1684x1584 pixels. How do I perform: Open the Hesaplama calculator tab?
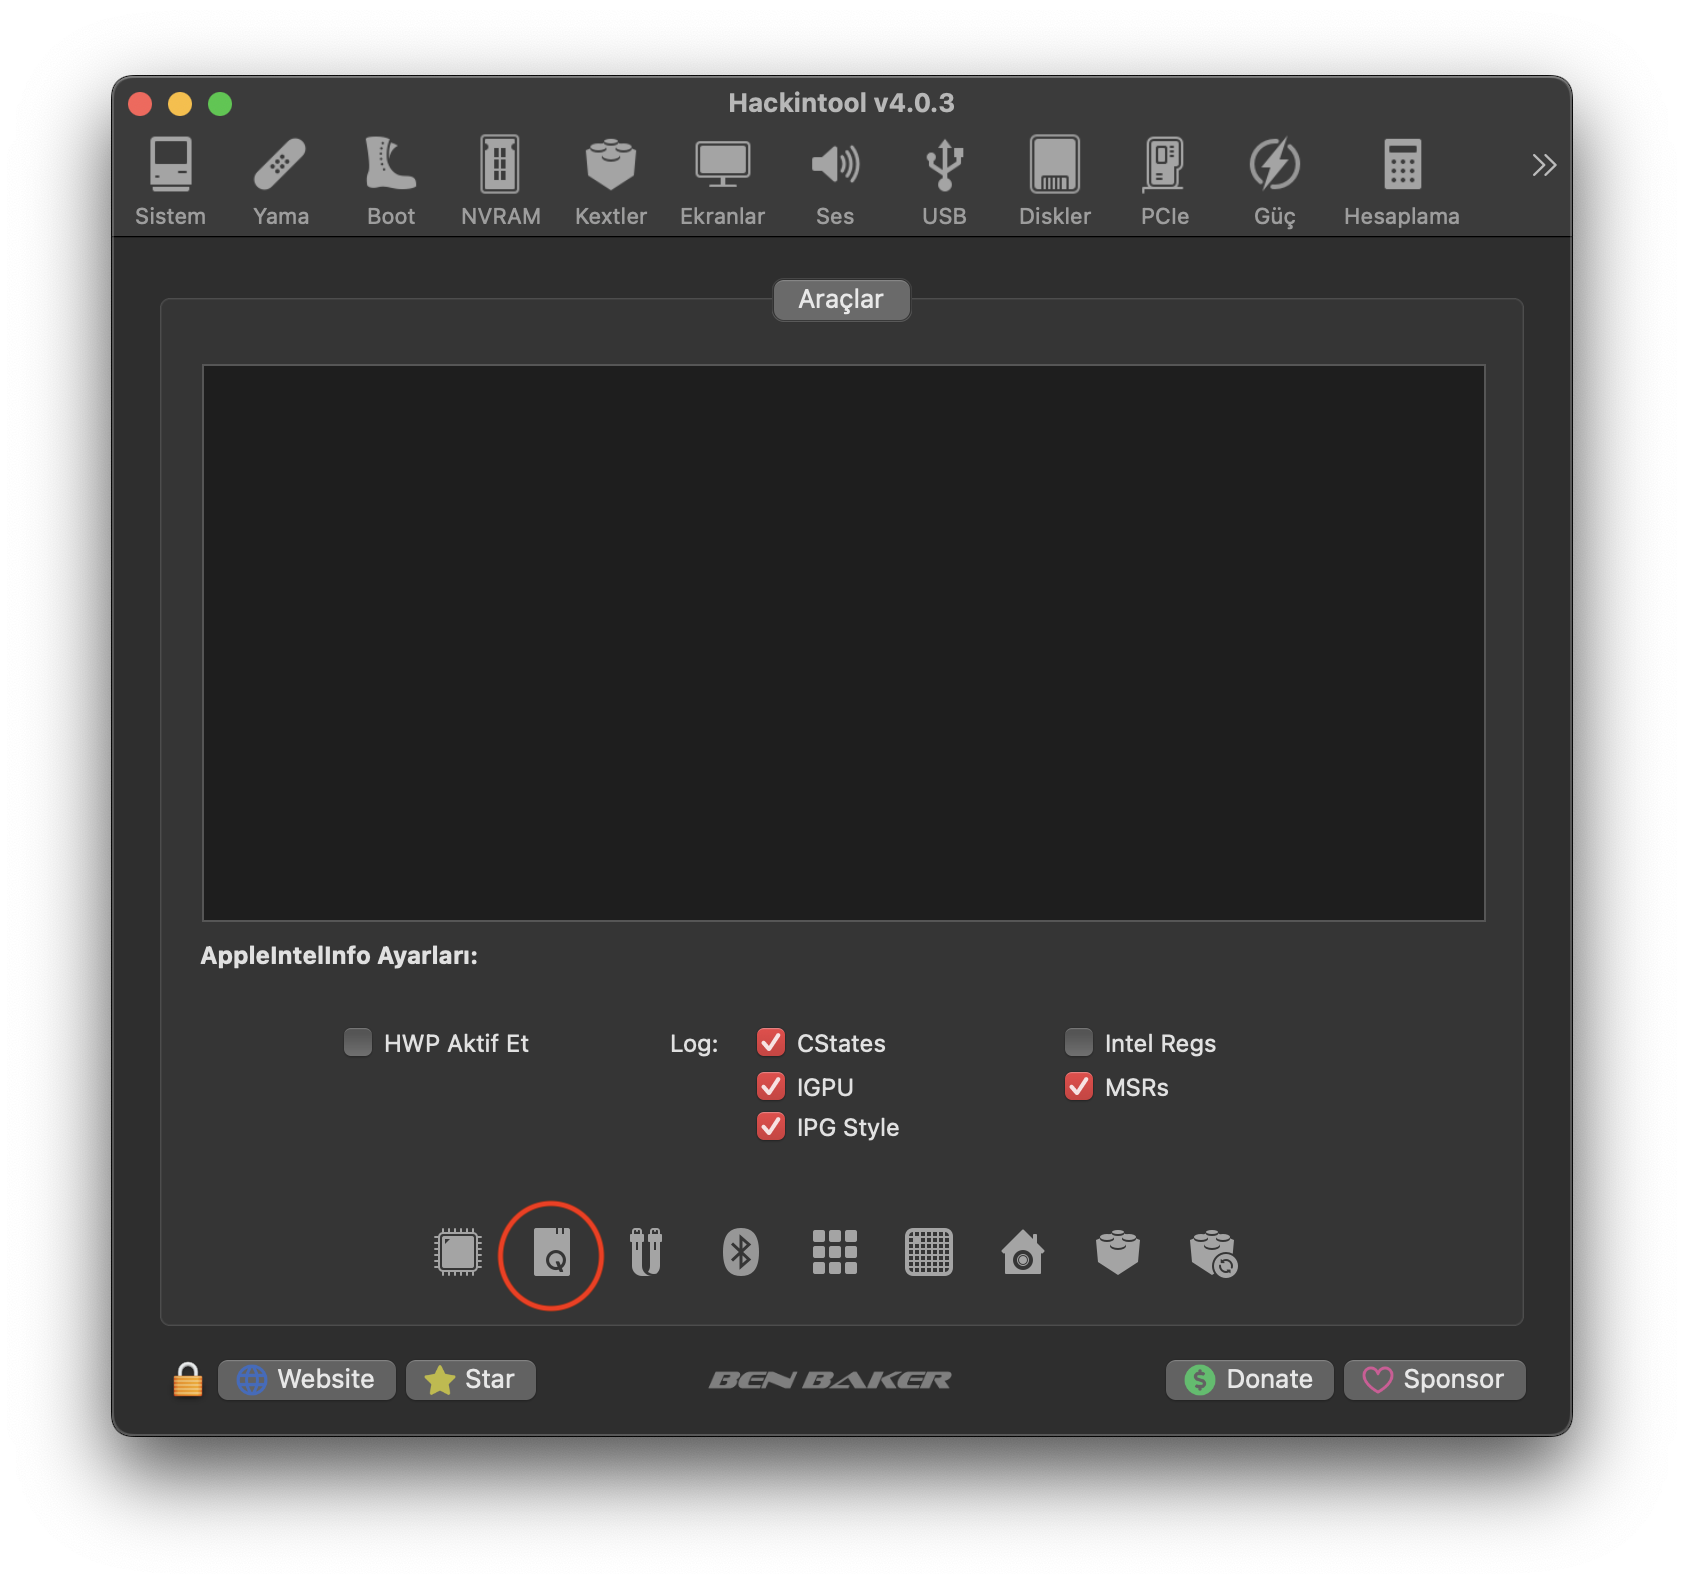coord(1401,182)
